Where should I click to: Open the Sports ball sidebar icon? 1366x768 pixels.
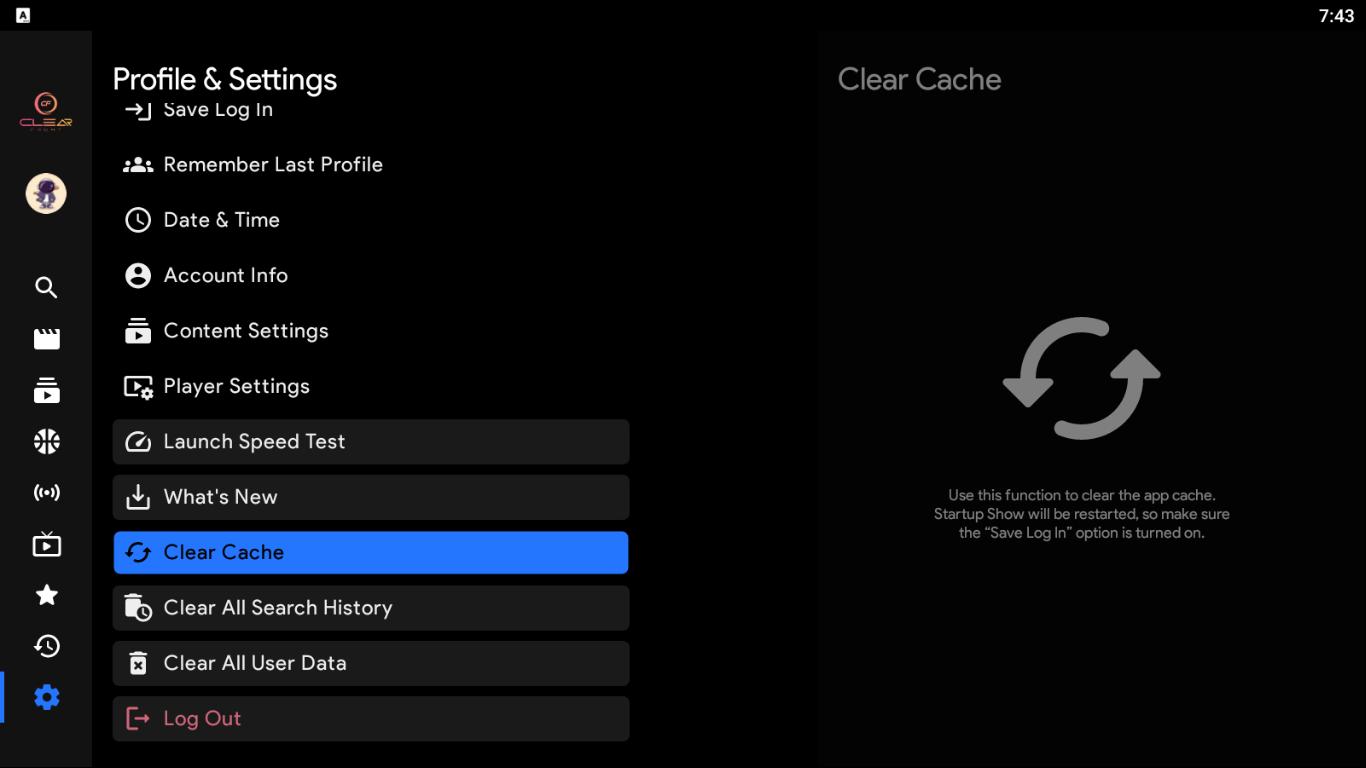(x=46, y=442)
